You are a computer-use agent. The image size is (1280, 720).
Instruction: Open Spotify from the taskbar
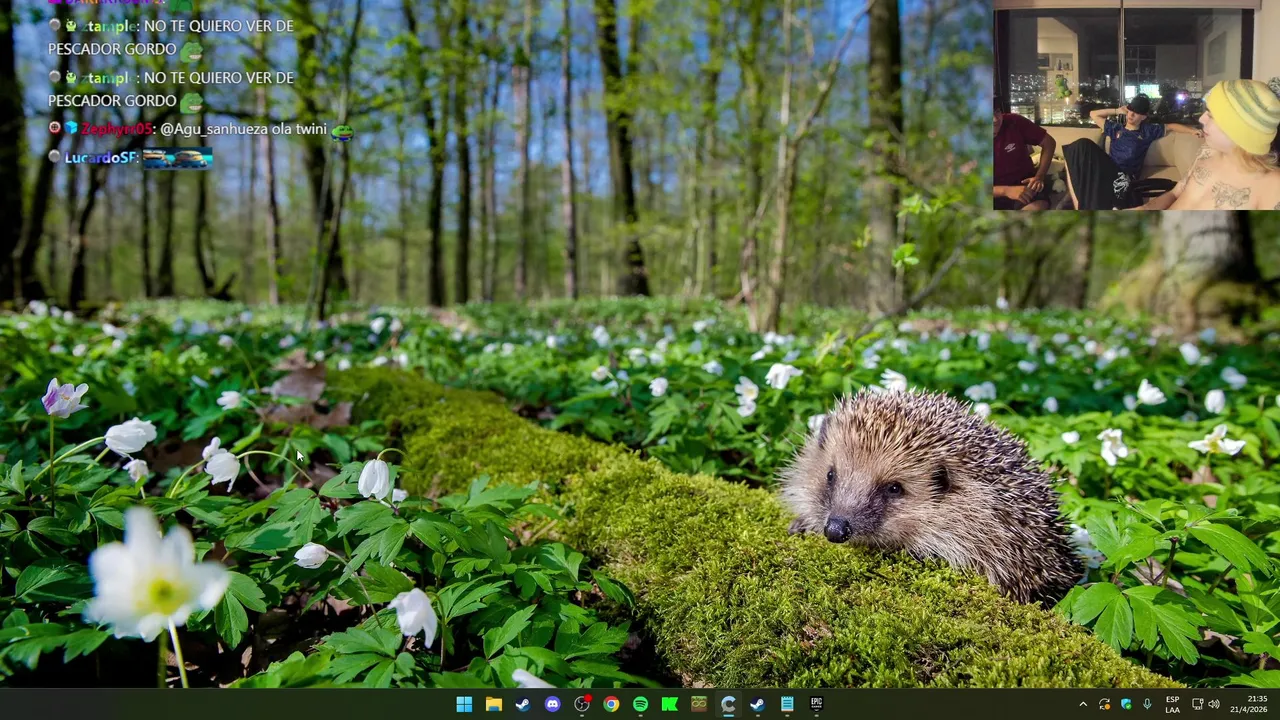pos(640,704)
